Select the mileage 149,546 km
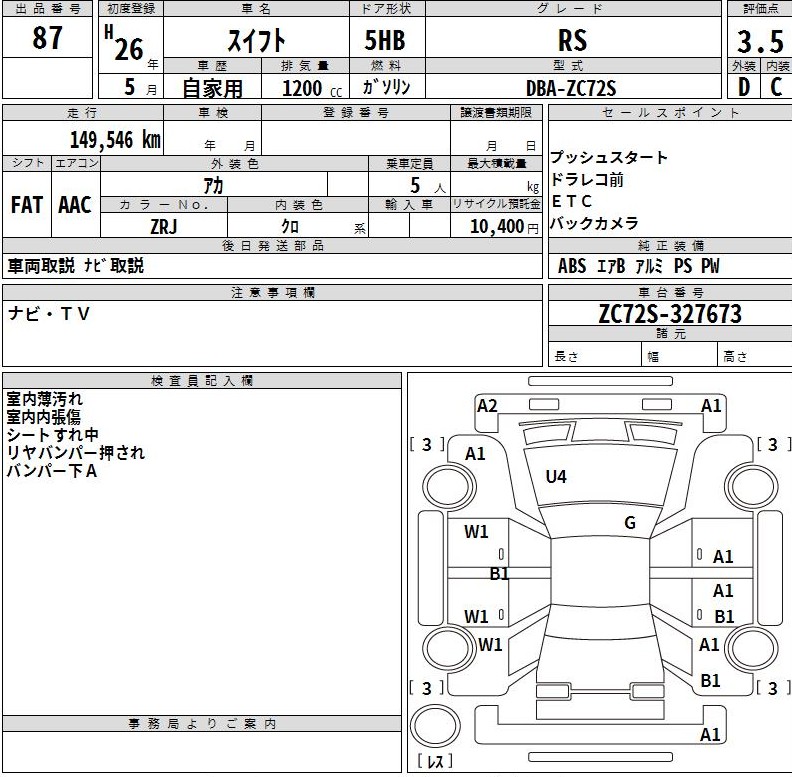Screen dimensions: 792x777 click(x=115, y=140)
